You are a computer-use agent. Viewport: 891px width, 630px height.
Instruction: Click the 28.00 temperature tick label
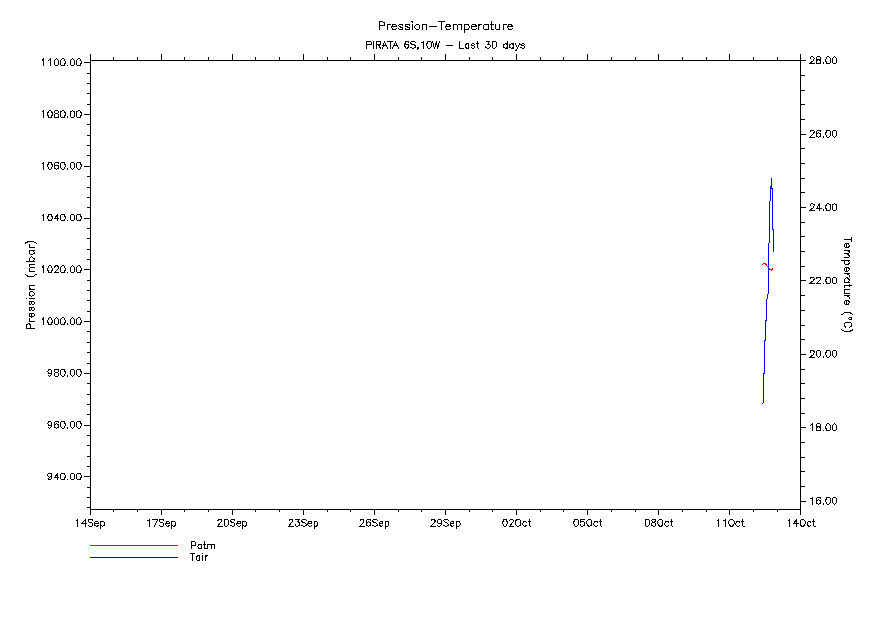[822, 61]
